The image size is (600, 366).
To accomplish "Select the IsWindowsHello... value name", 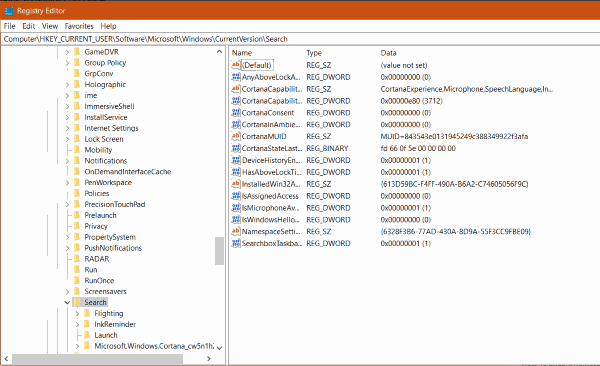I will pos(271,219).
